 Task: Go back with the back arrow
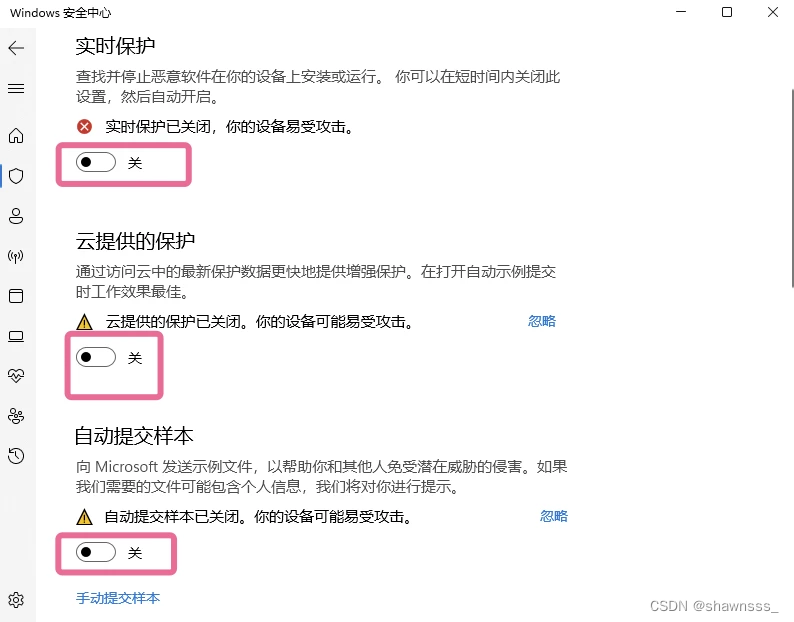(16, 48)
